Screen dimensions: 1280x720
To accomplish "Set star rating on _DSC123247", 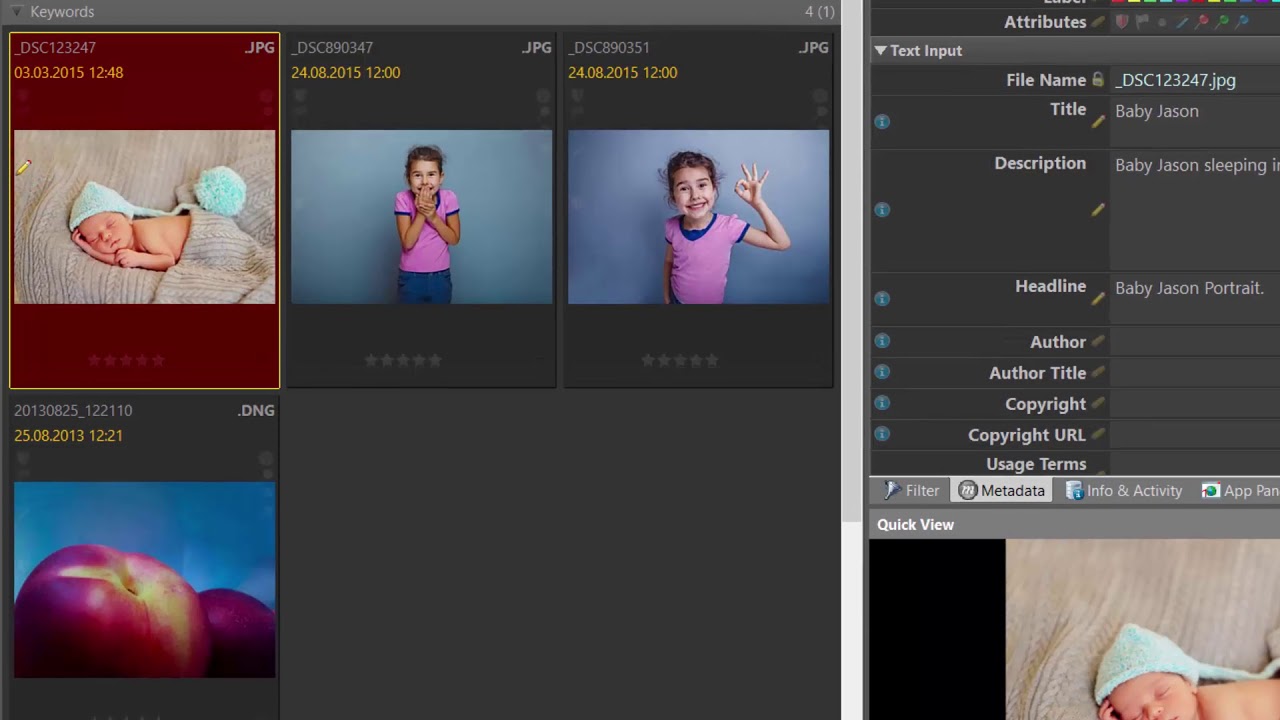I will click(x=126, y=360).
